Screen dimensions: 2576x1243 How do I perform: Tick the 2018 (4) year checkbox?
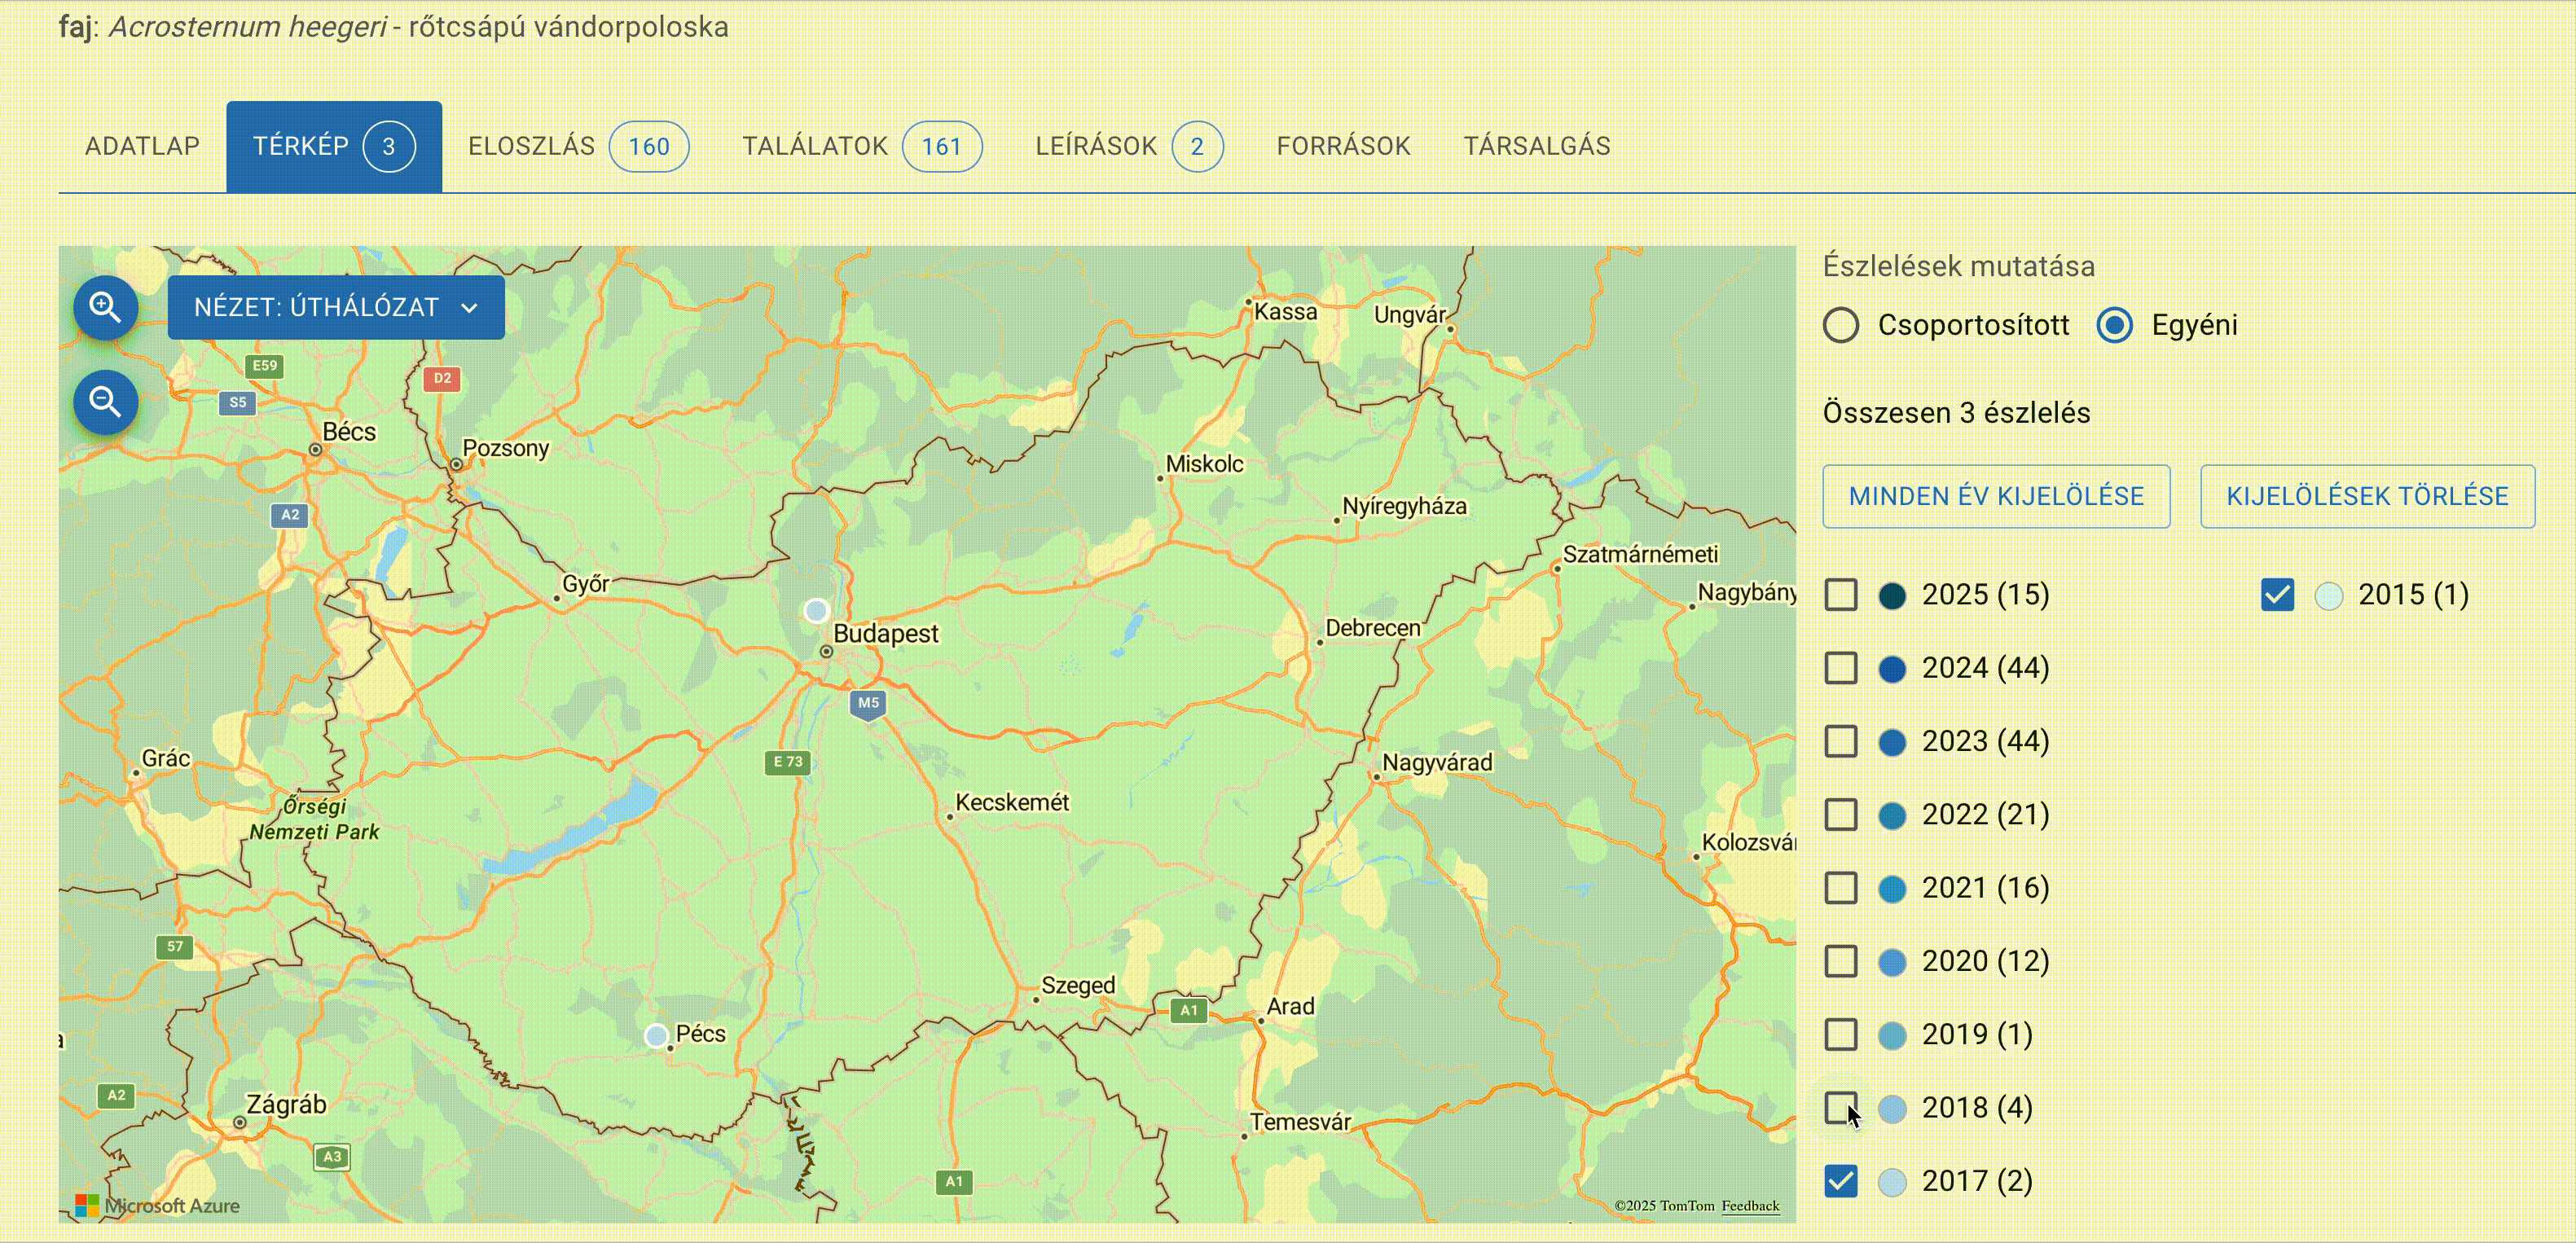coord(1840,1107)
